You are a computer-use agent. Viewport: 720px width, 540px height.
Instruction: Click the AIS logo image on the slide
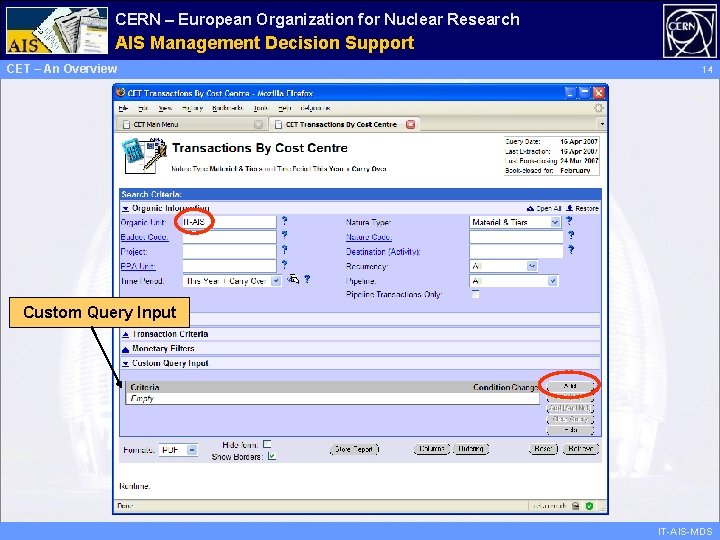pyautogui.click(x=57, y=30)
